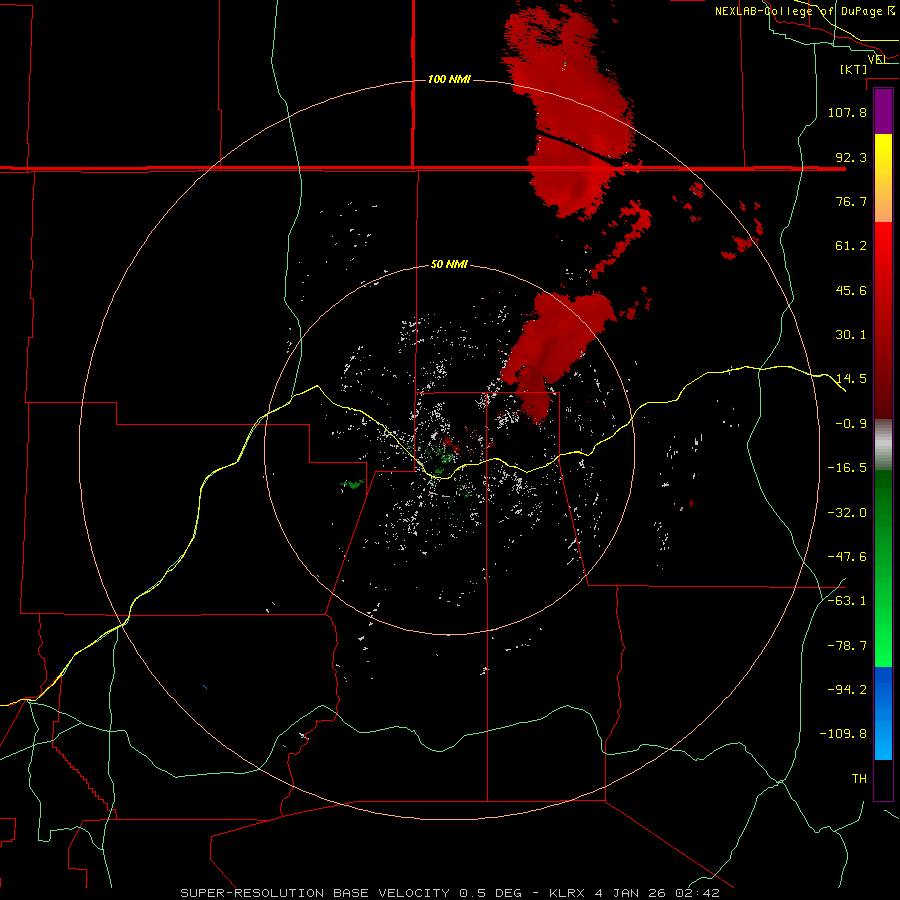Click the TH legend label
The image size is (900, 900).
coord(859,779)
